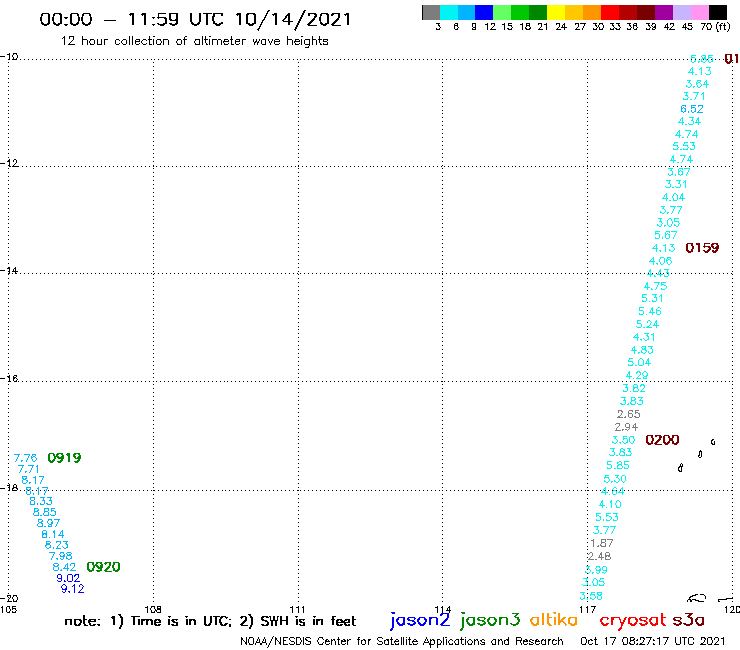Select gray wave height value 2.65
The width and height of the screenshot is (740, 650).
(629, 414)
